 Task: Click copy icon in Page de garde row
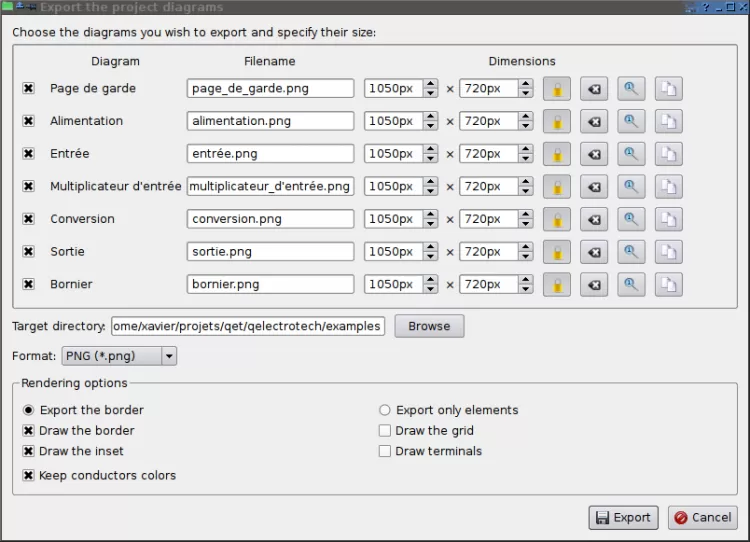pyautogui.click(x=668, y=89)
